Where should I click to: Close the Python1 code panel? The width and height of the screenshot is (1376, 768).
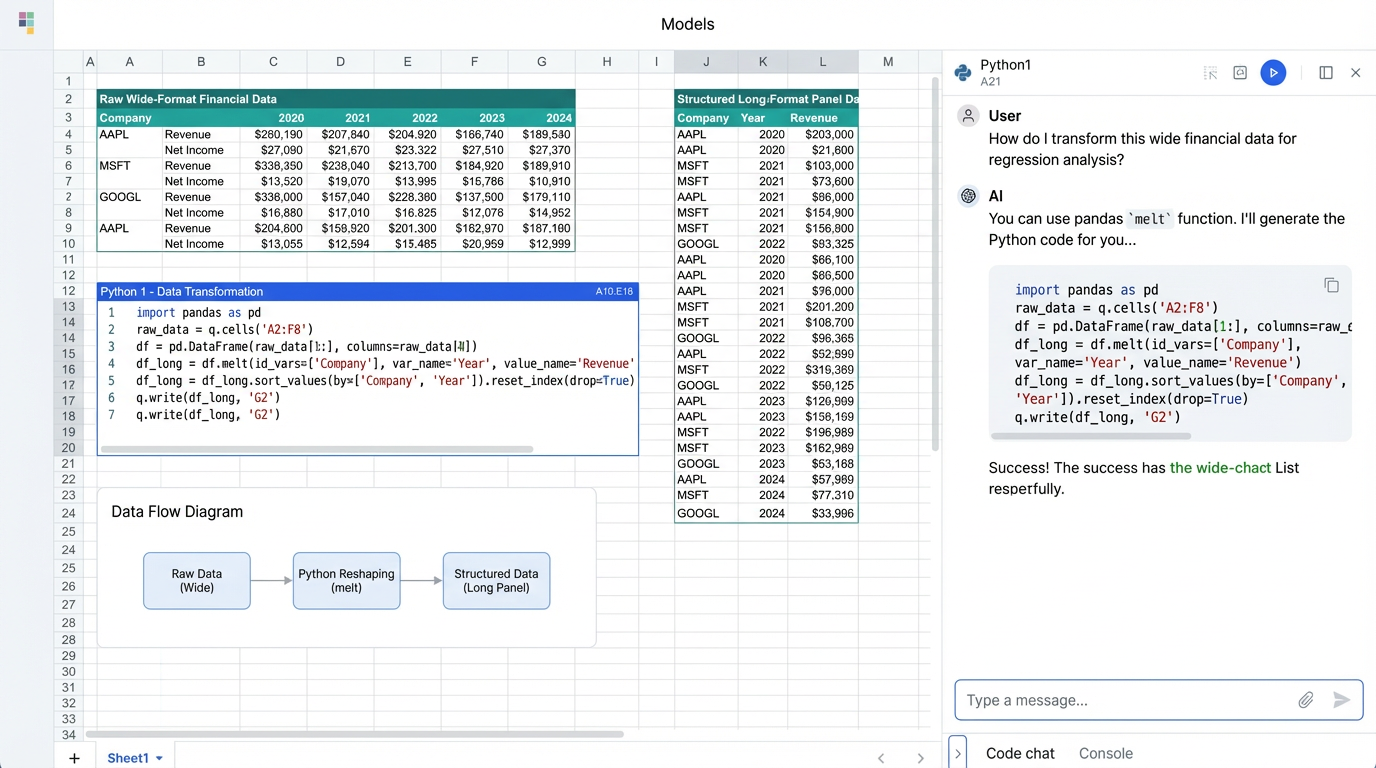[1356, 73]
